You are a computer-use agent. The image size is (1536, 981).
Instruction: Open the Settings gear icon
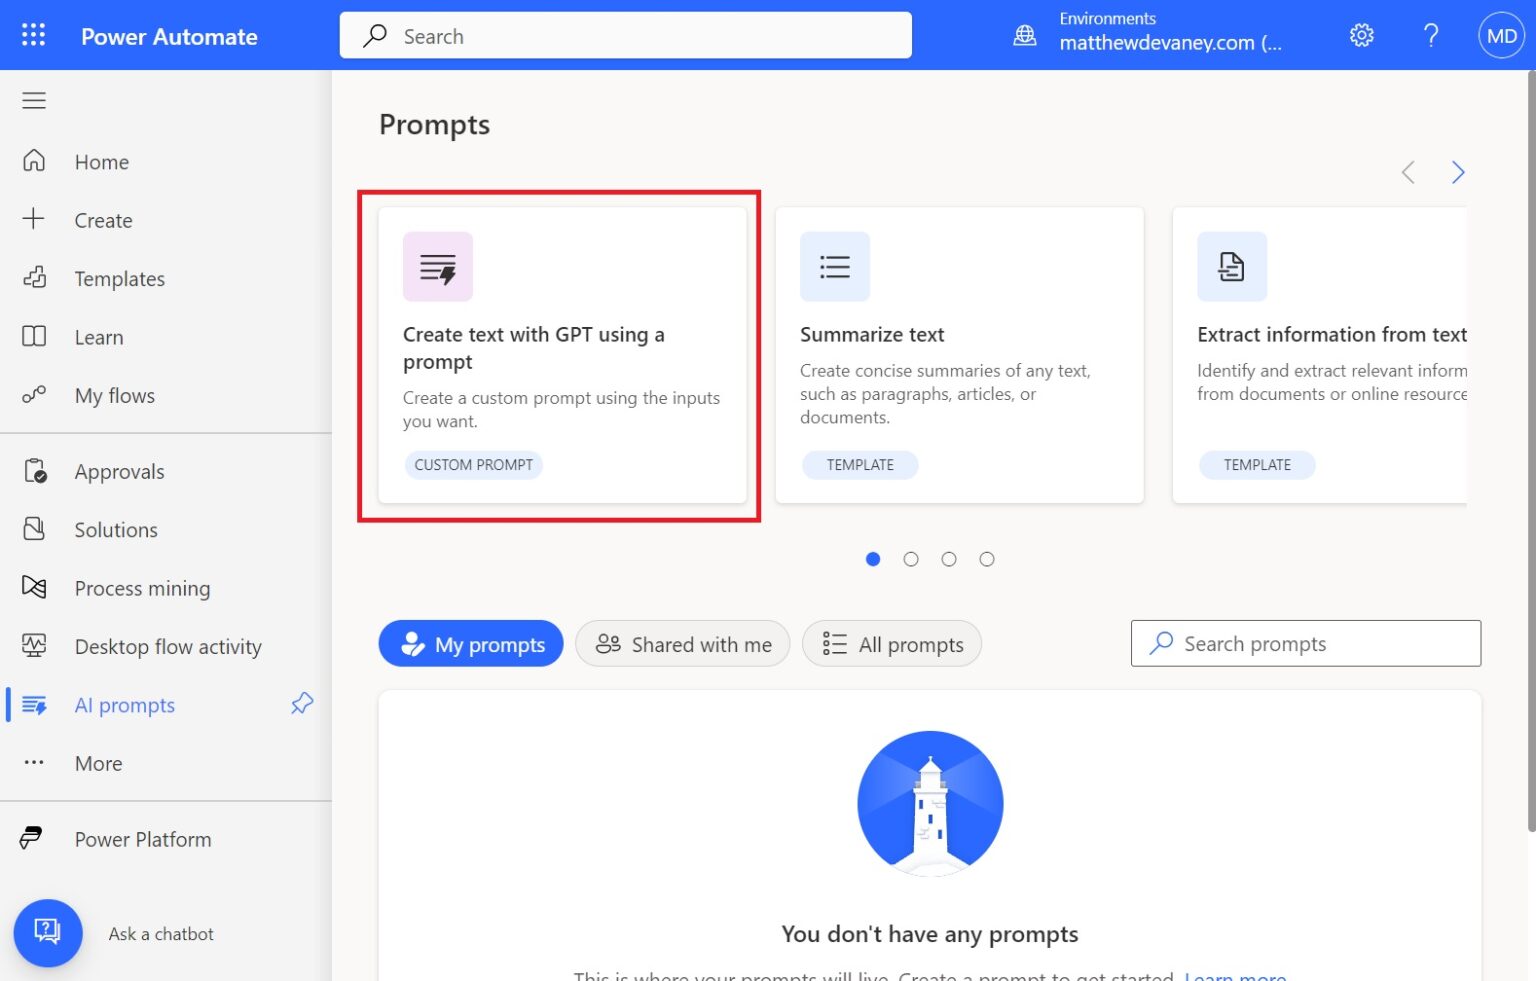1361,34
